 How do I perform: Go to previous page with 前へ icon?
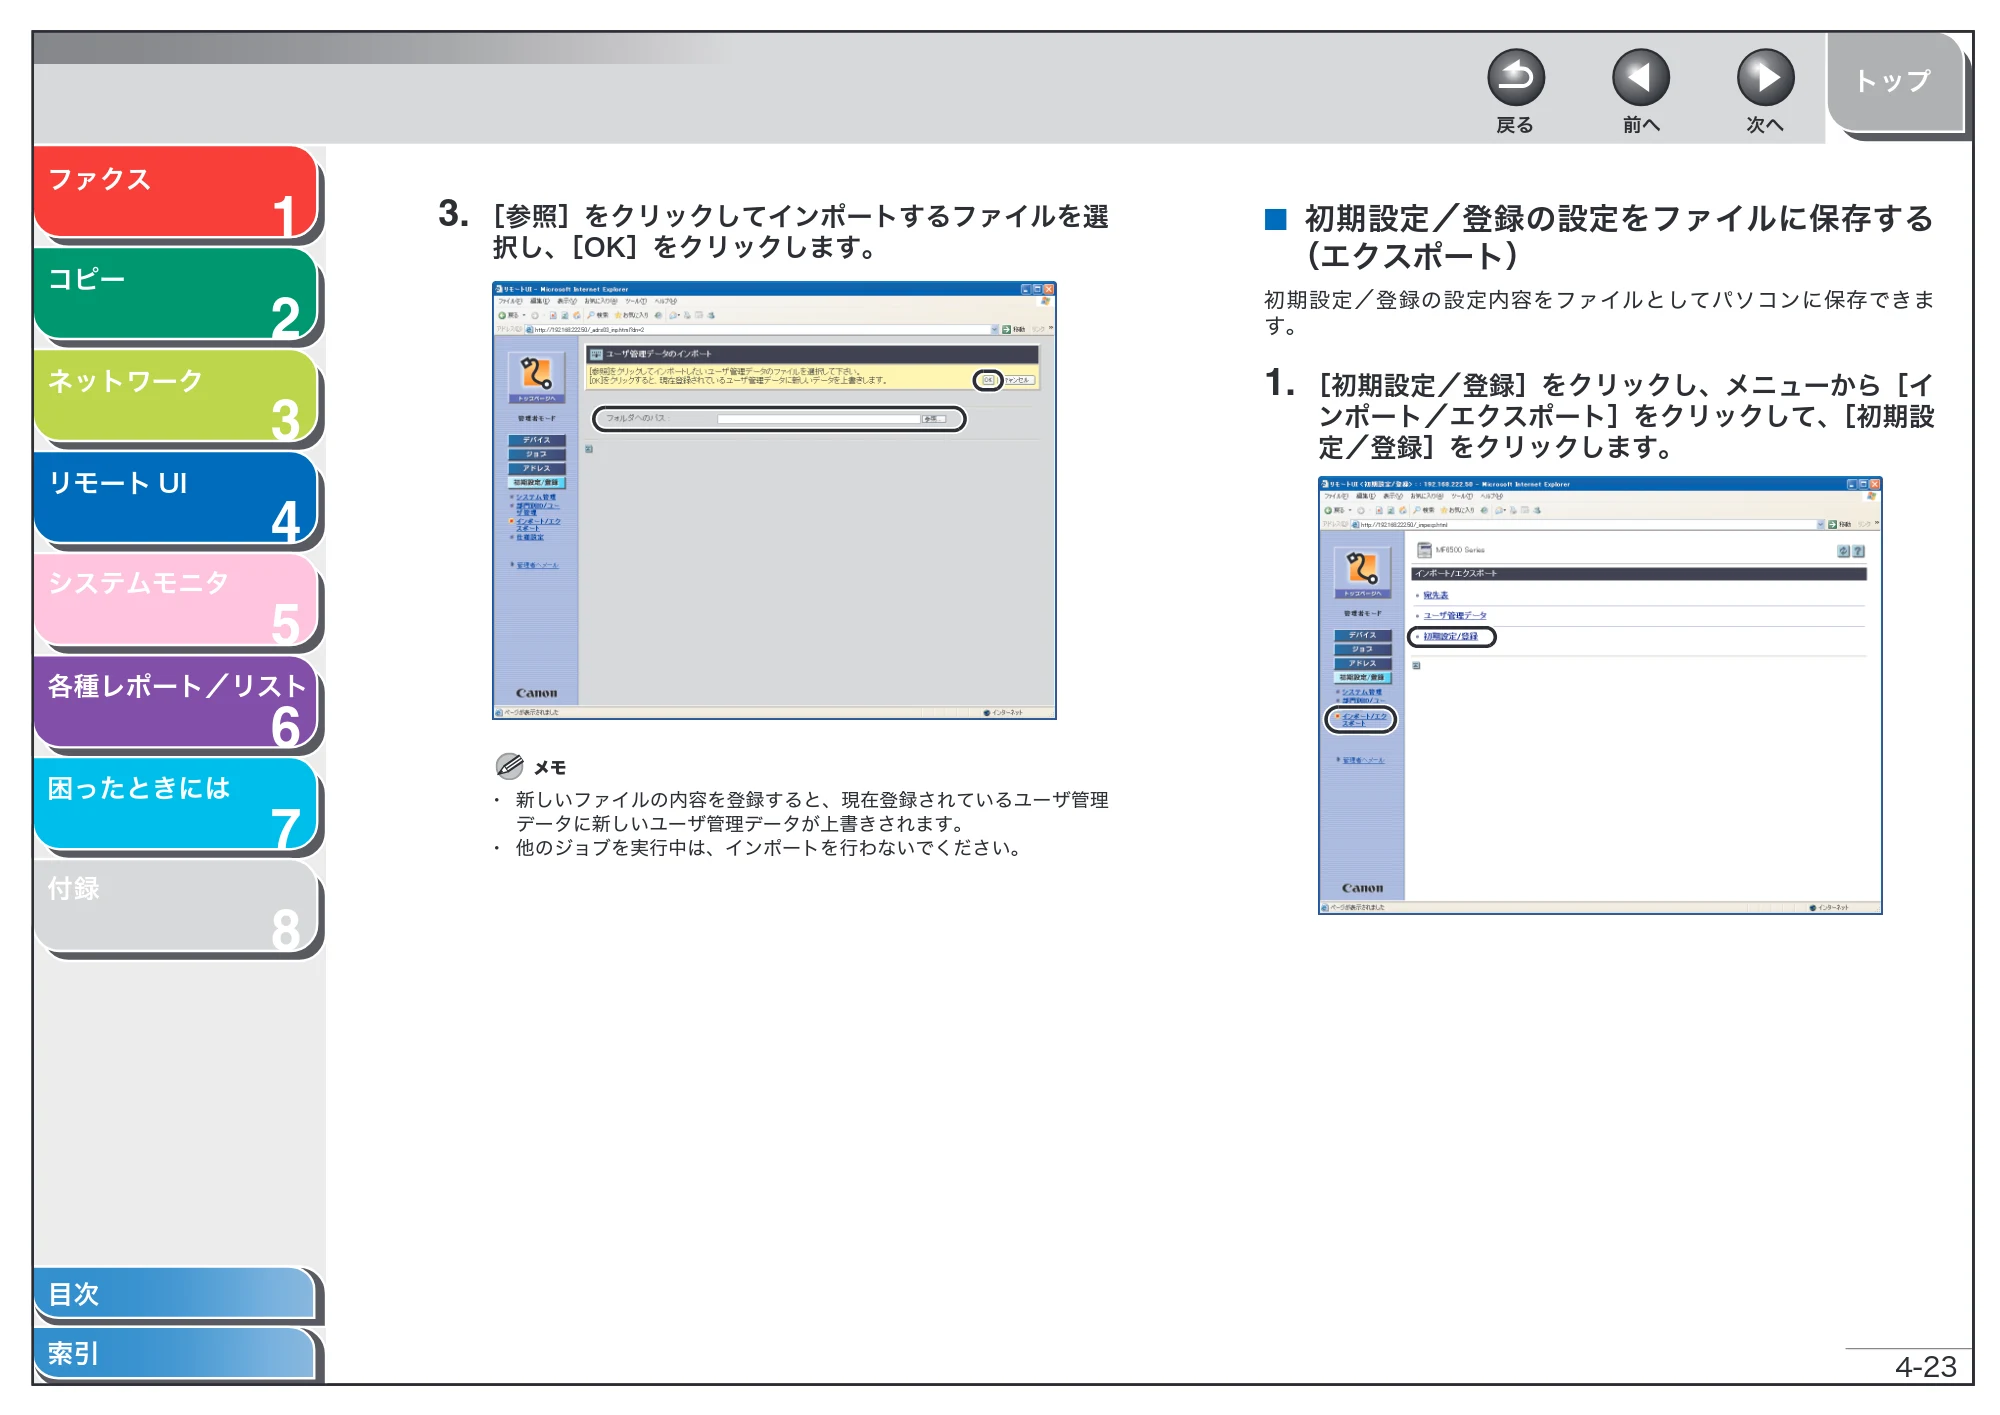click(1640, 78)
